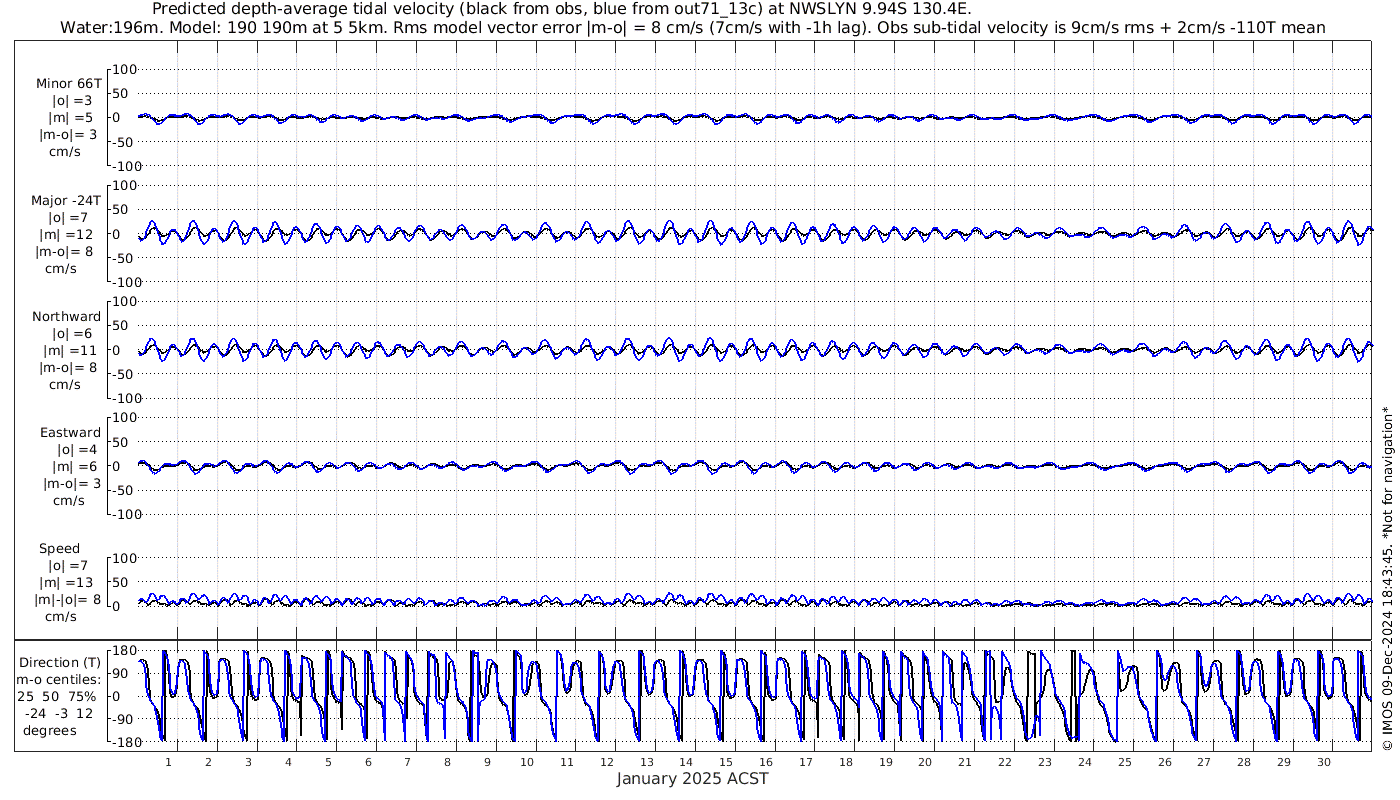Click date tick '20' on the time axis
The width and height of the screenshot is (1400, 800).
coord(925,762)
